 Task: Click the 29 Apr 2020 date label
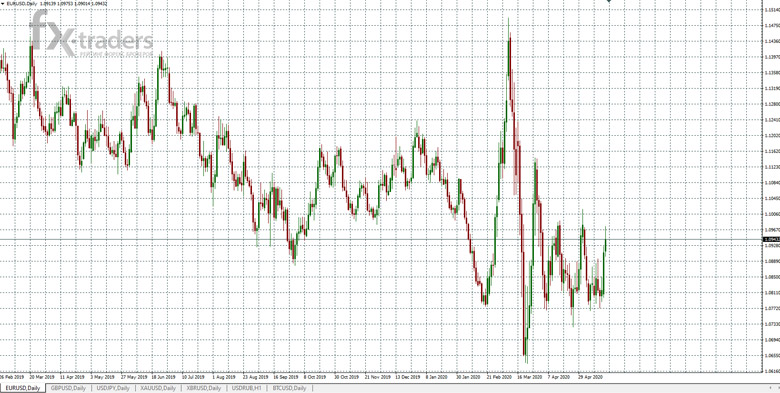pos(590,377)
